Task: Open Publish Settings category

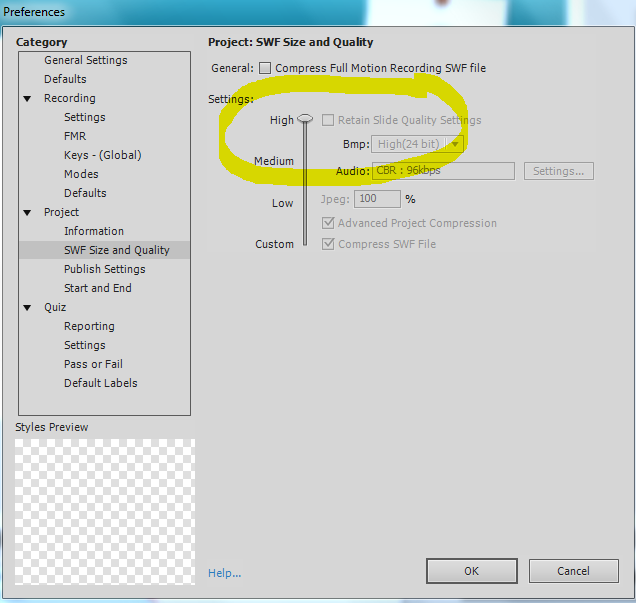Action: [104, 269]
